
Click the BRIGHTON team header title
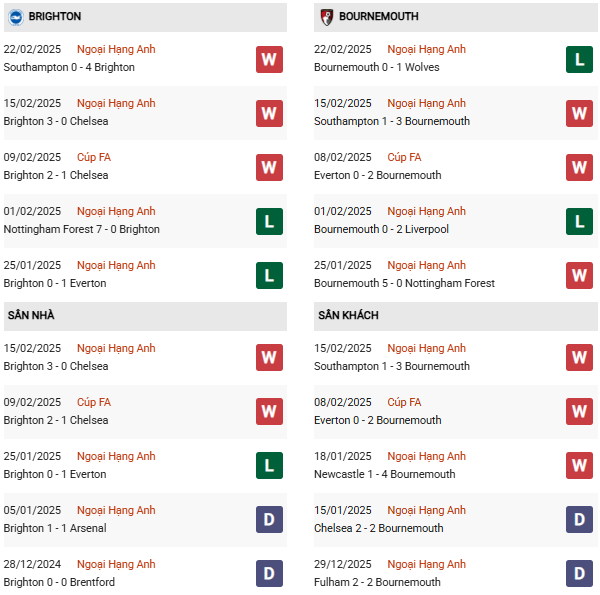tap(55, 16)
